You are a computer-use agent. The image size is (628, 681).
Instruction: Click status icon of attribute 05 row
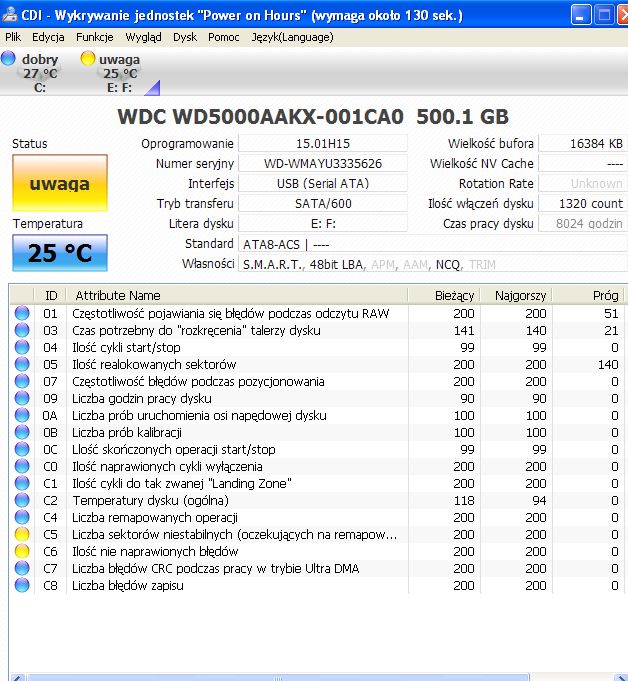pos(22,364)
